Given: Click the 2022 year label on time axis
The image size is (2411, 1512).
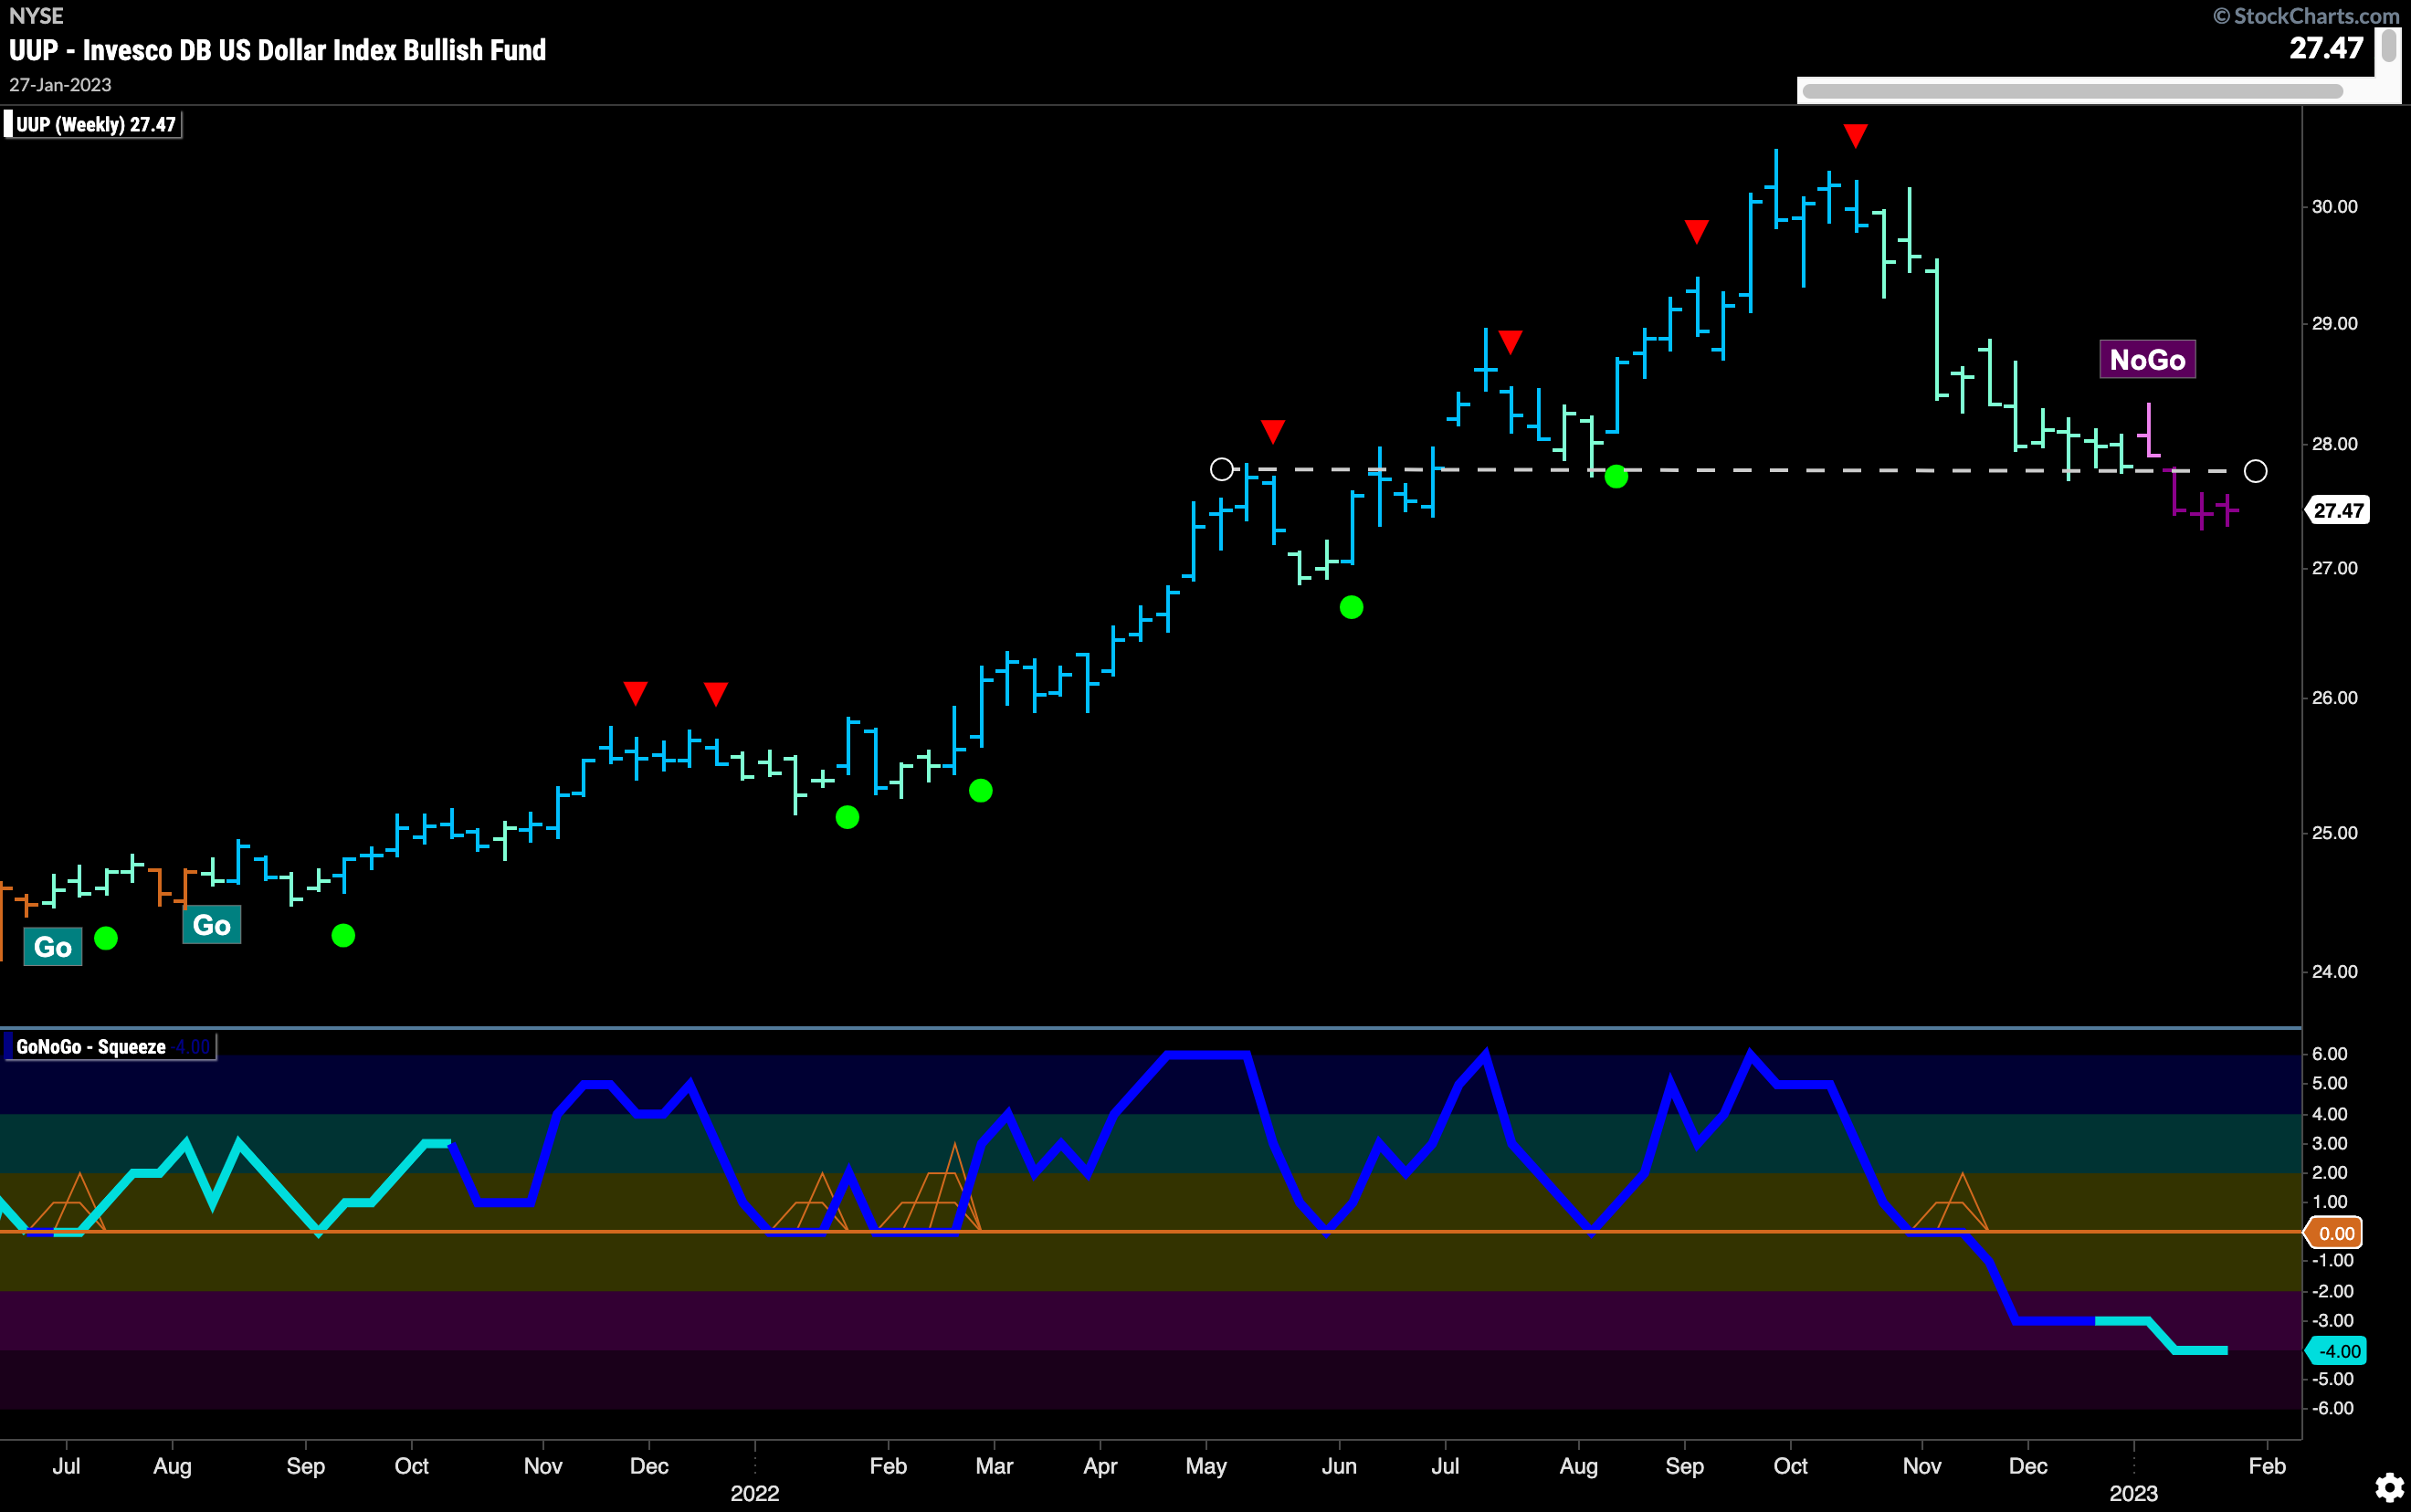Looking at the screenshot, I should pos(754,1493).
